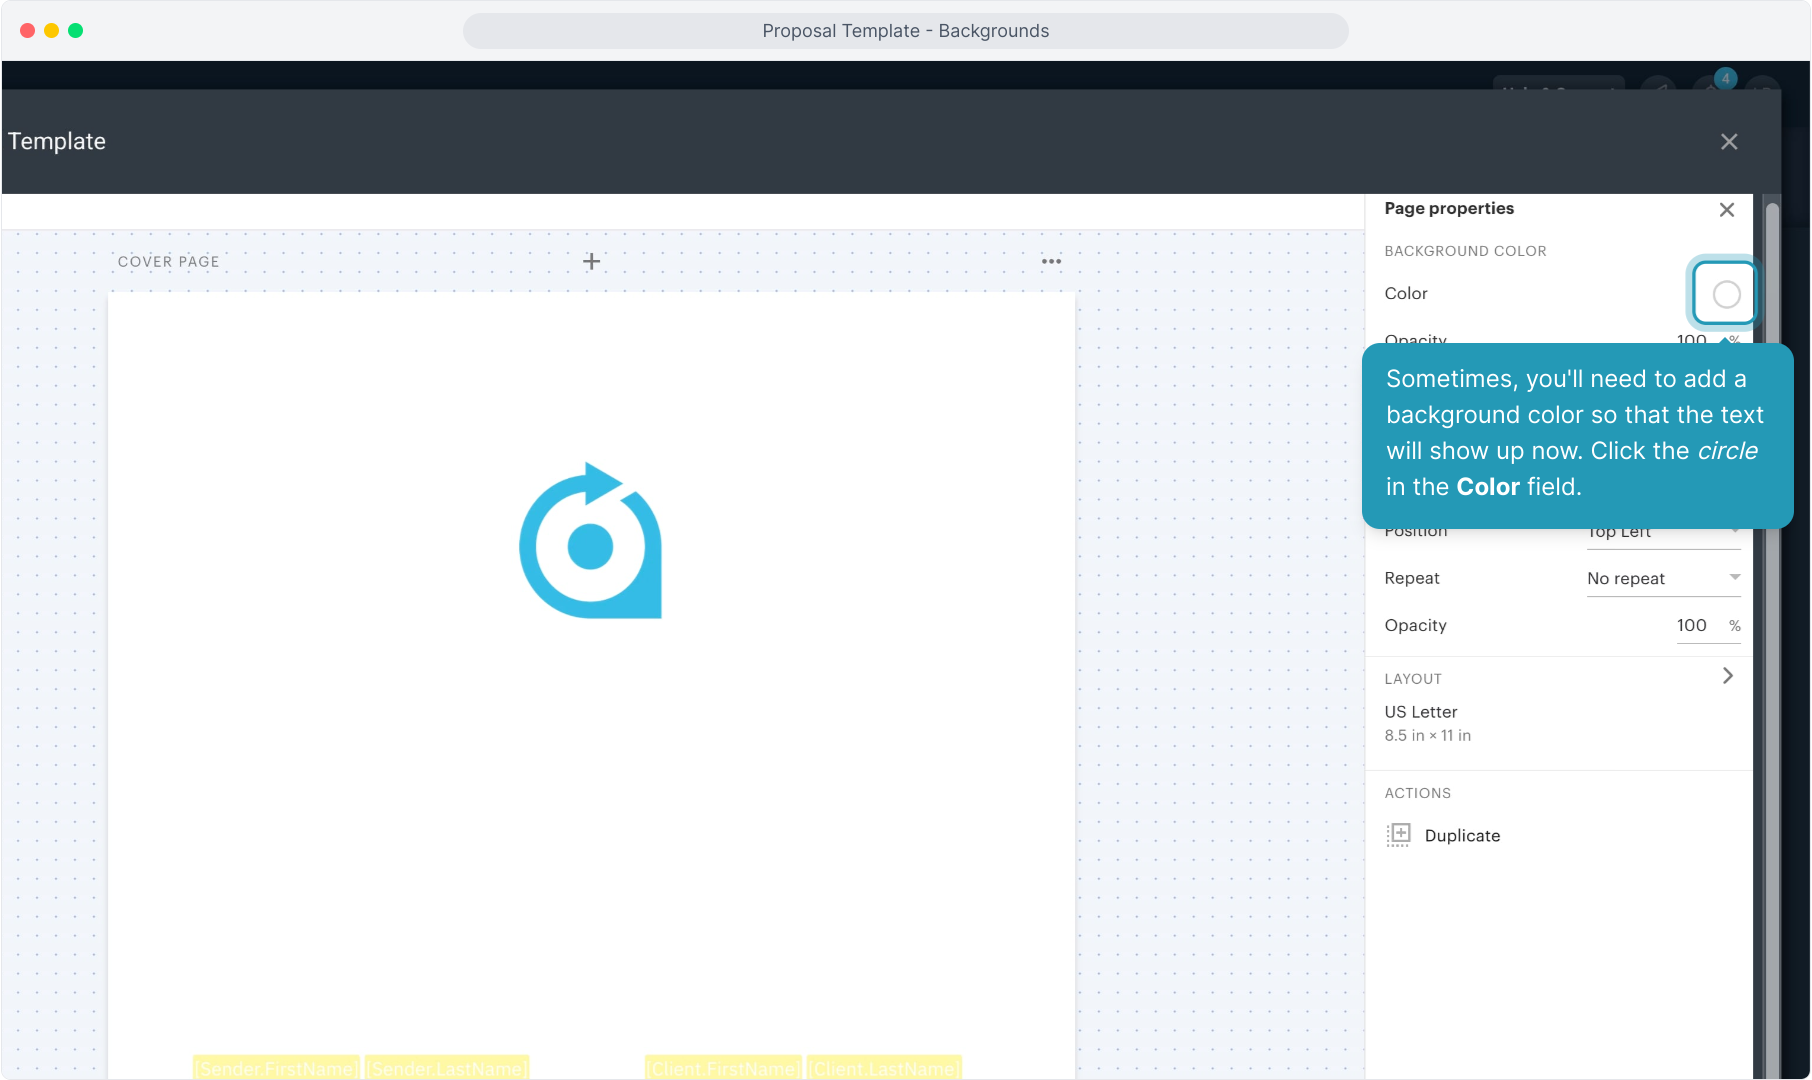The height and width of the screenshot is (1080, 1812).
Task: Click the Sender.FirstName token
Action: click(276, 1068)
